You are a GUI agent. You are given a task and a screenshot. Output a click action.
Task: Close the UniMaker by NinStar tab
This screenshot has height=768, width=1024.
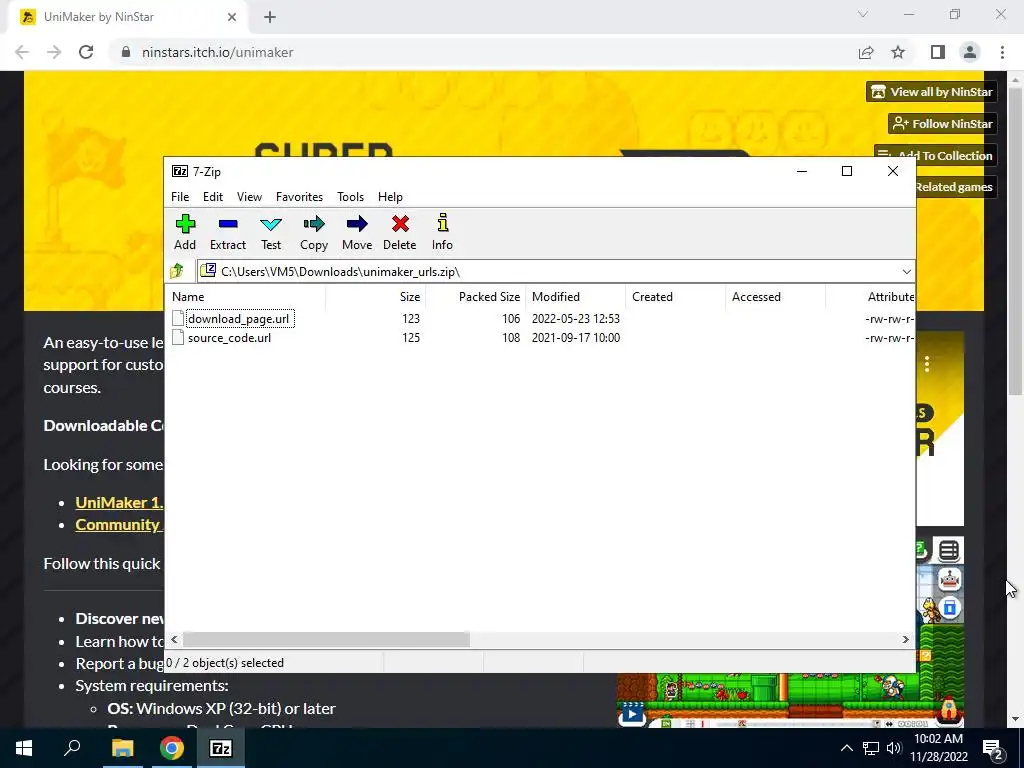232,17
